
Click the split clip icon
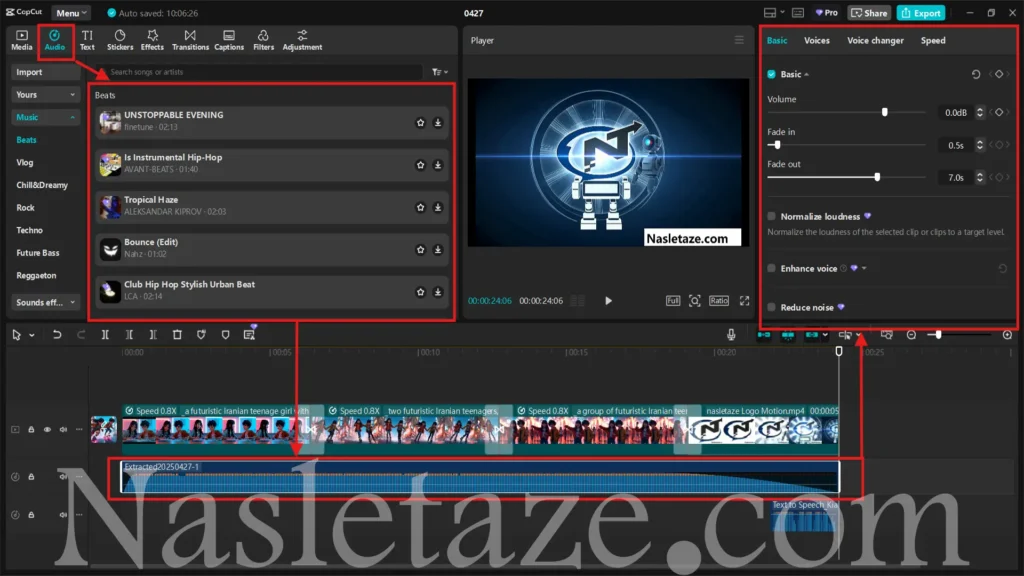(x=104, y=334)
